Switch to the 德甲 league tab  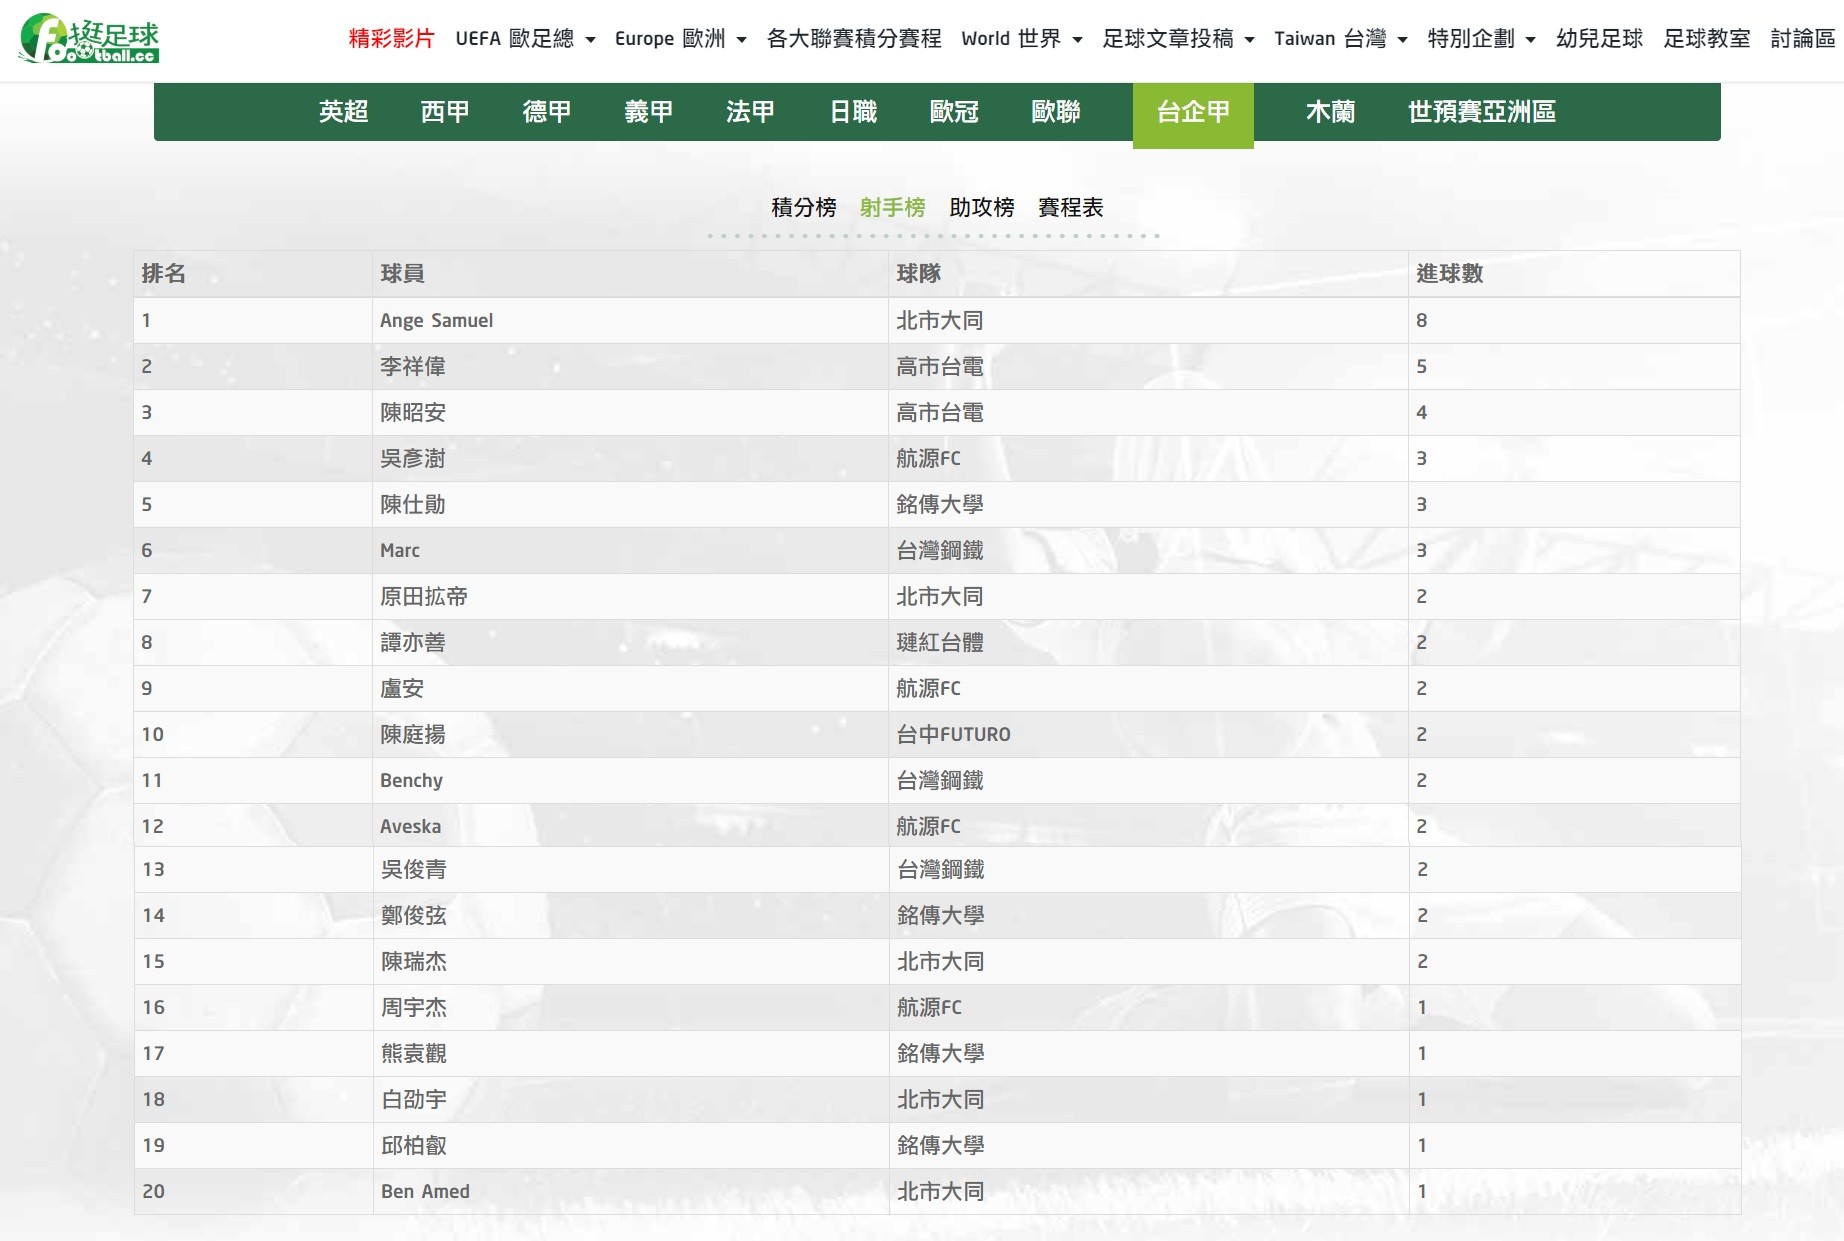547,112
